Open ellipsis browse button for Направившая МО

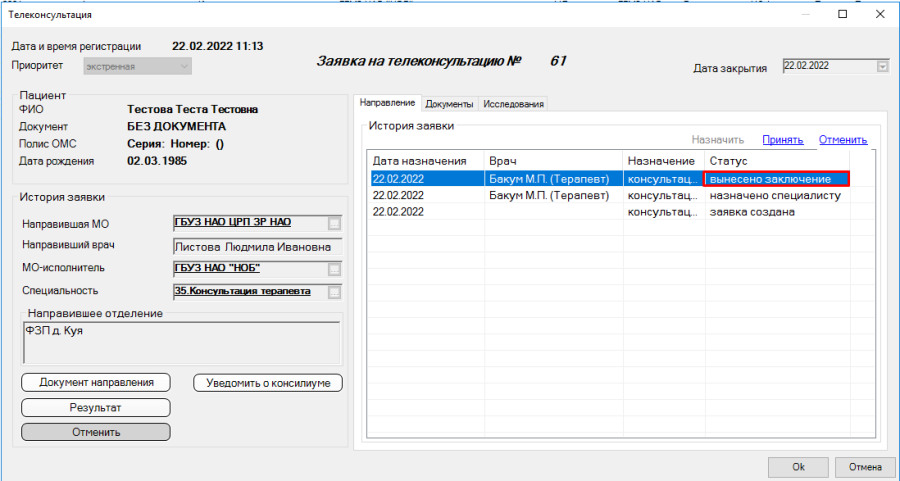click(335, 224)
